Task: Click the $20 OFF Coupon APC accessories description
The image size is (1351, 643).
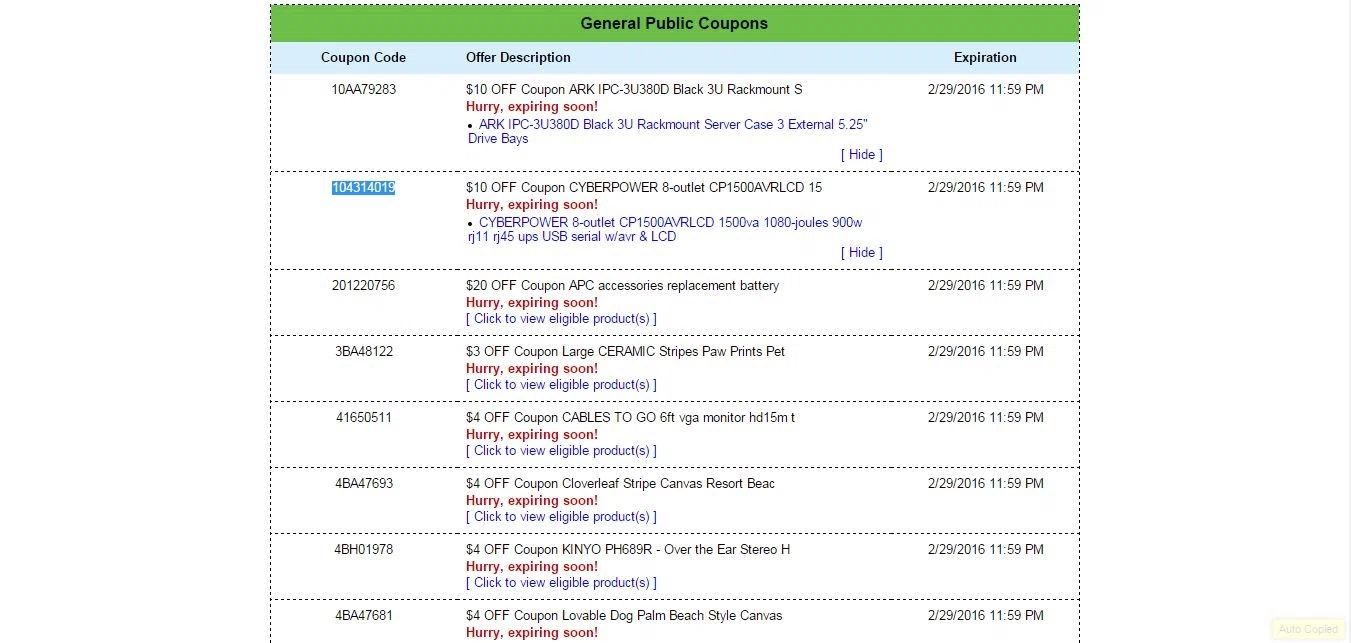Action: 622,285
